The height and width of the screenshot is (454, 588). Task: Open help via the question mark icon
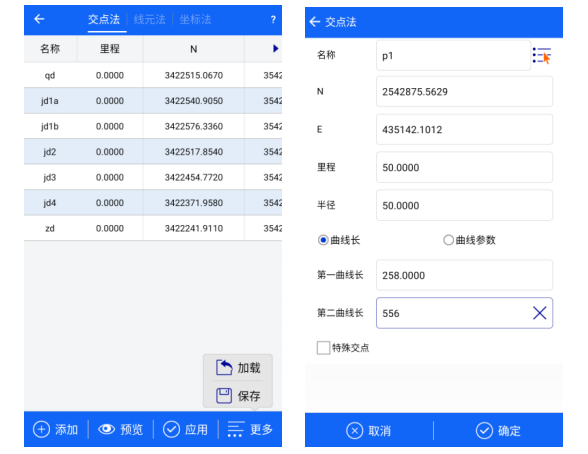tap(273, 19)
